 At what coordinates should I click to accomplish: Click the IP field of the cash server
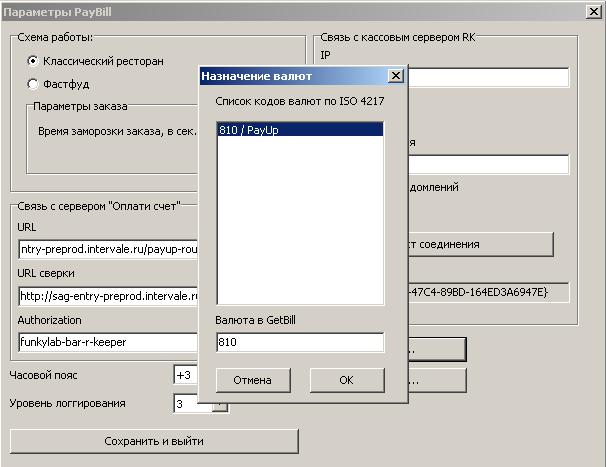[x=488, y=78]
